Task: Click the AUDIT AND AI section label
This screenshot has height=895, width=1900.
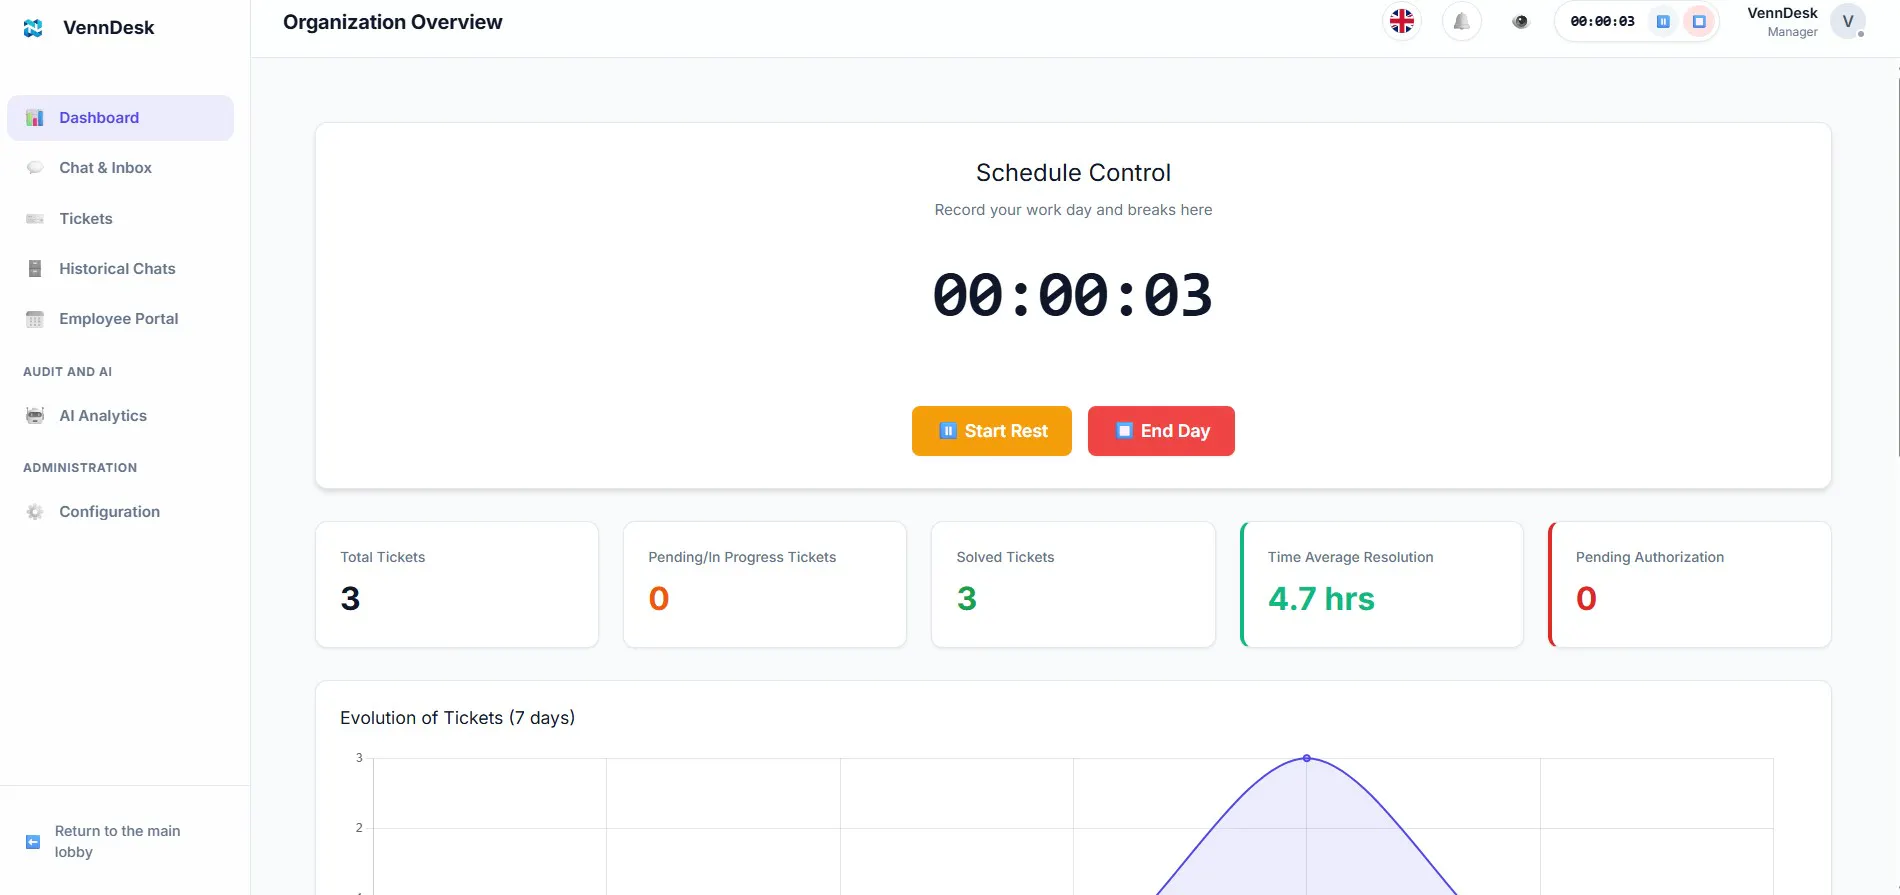Action: pos(68,372)
